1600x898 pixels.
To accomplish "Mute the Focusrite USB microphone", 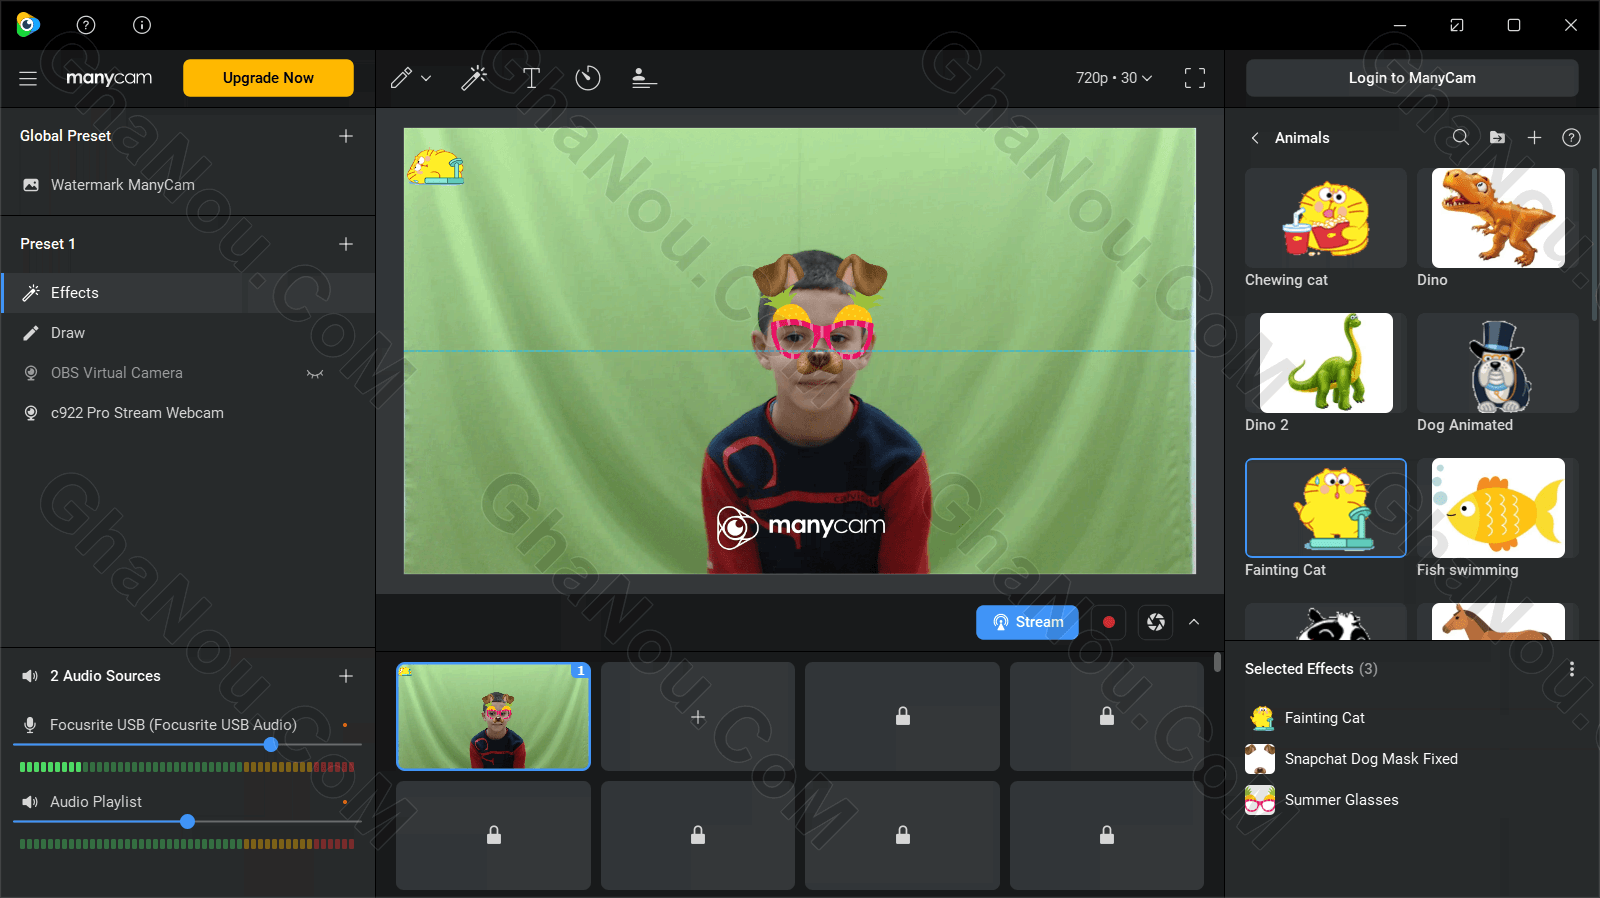I will tap(30, 725).
